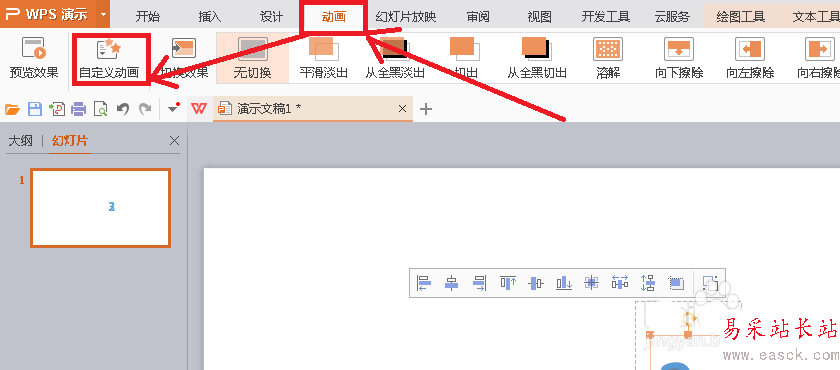Click the group objects icon

pos(710,283)
